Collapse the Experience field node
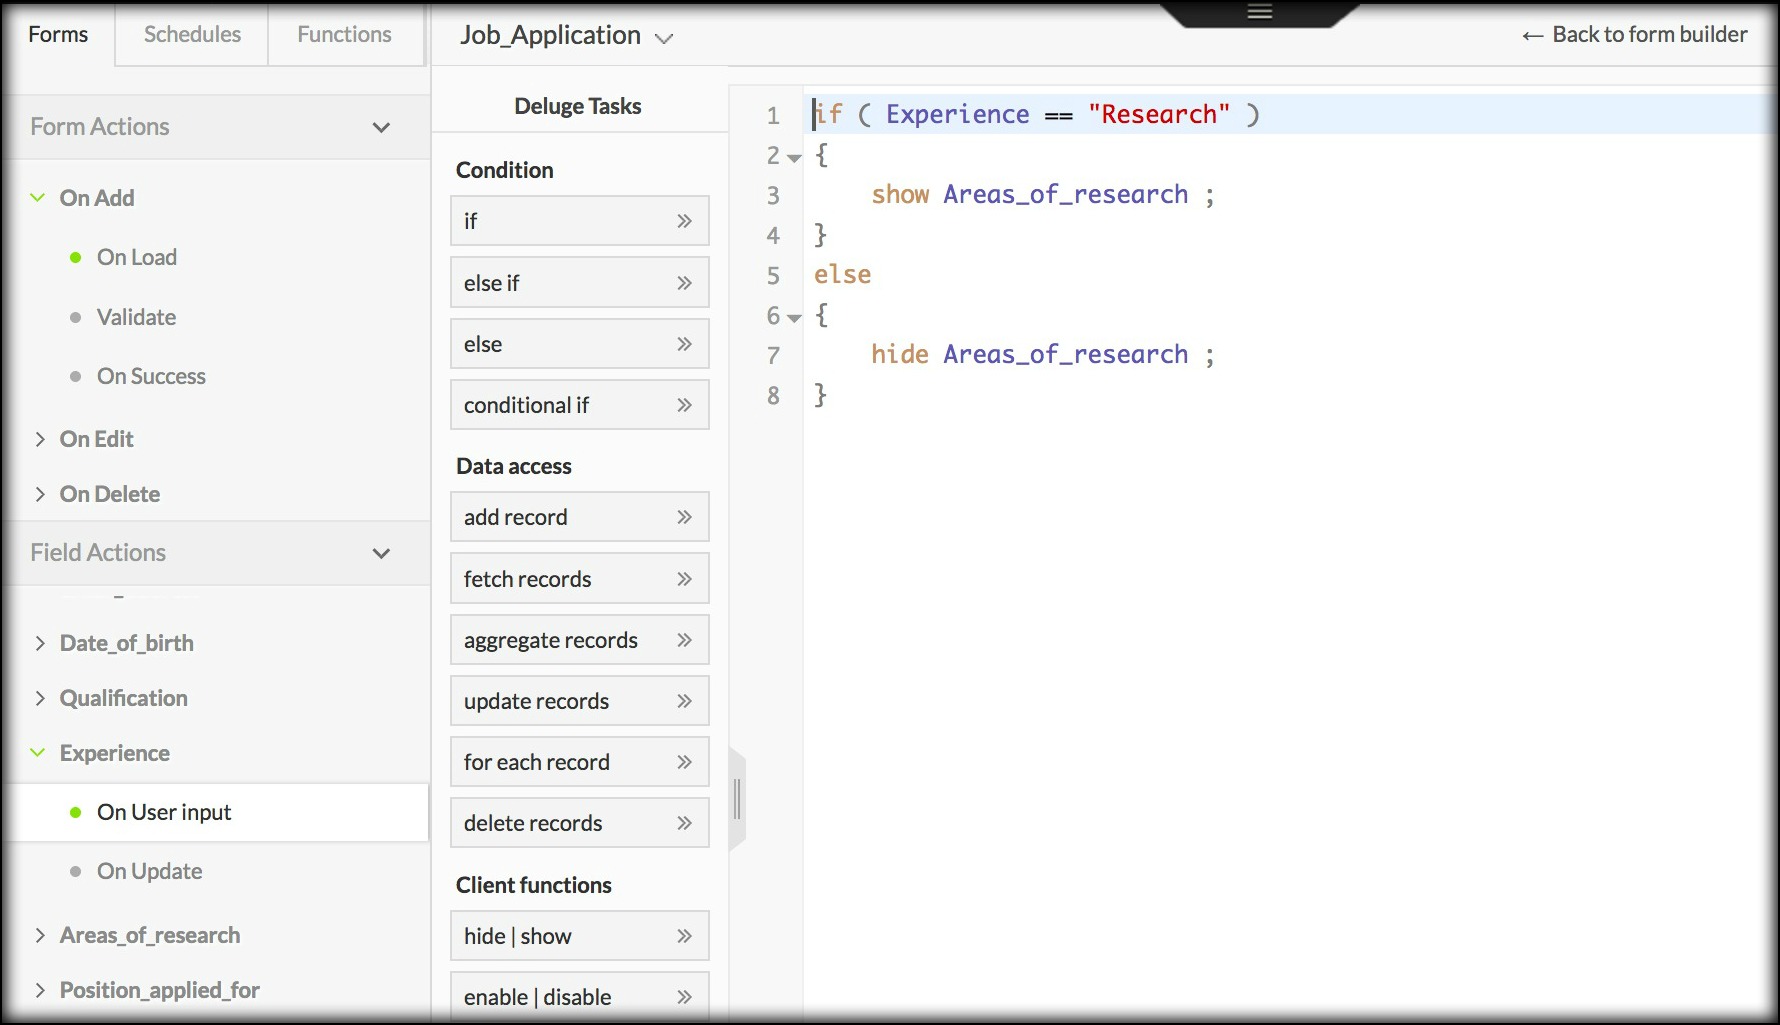 pyautogui.click(x=38, y=753)
